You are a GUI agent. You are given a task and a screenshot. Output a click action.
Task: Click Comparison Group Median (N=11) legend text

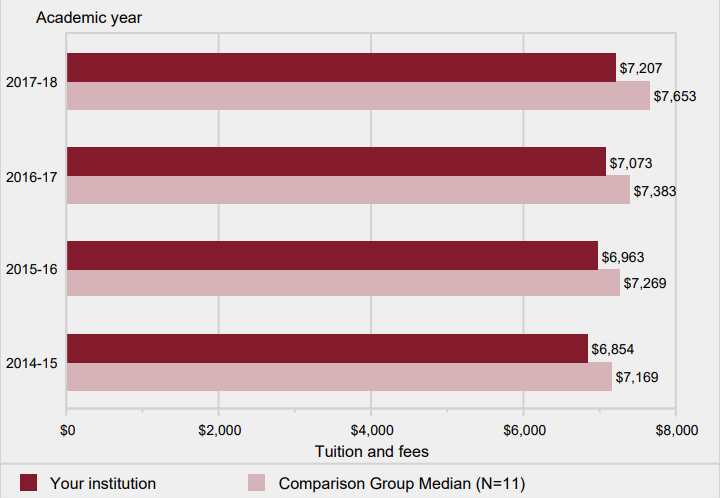pyautogui.click(x=402, y=484)
